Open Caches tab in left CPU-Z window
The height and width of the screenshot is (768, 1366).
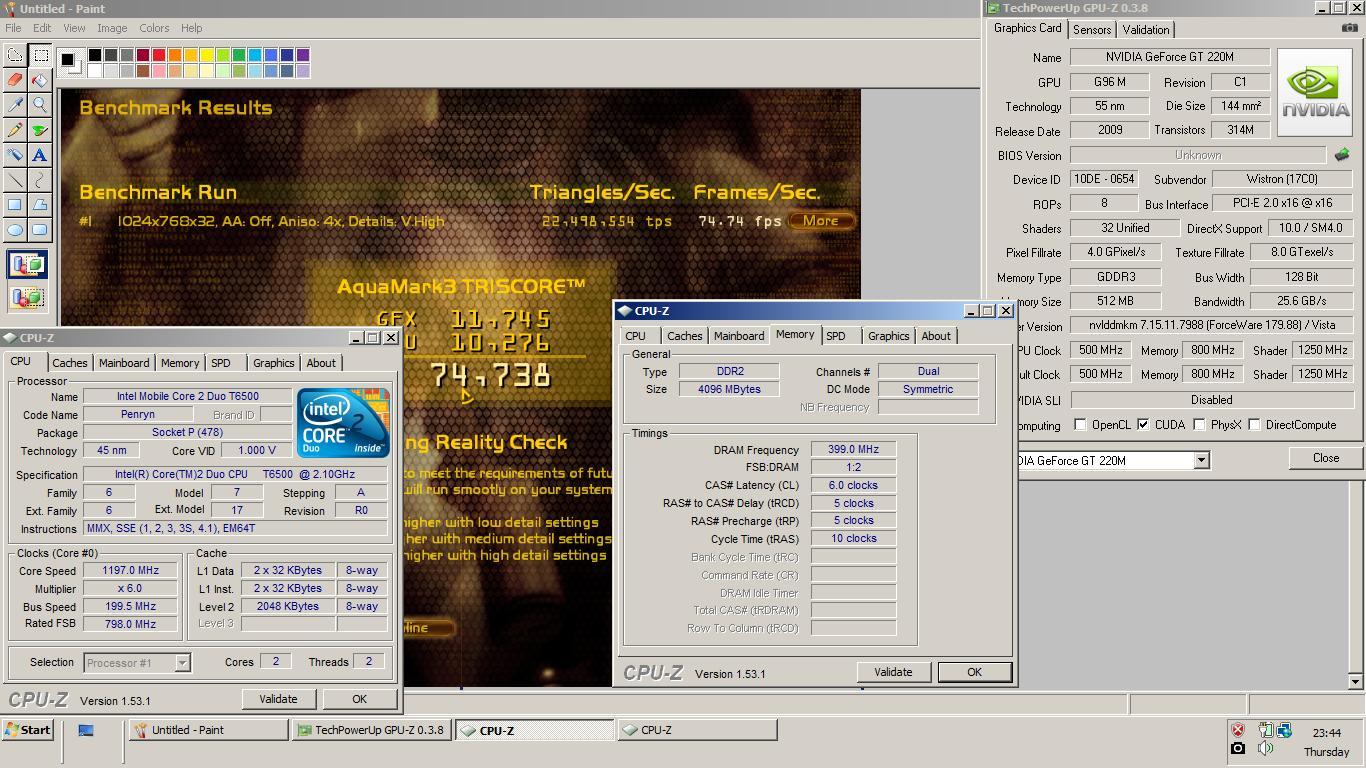click(x=70, y=363)
